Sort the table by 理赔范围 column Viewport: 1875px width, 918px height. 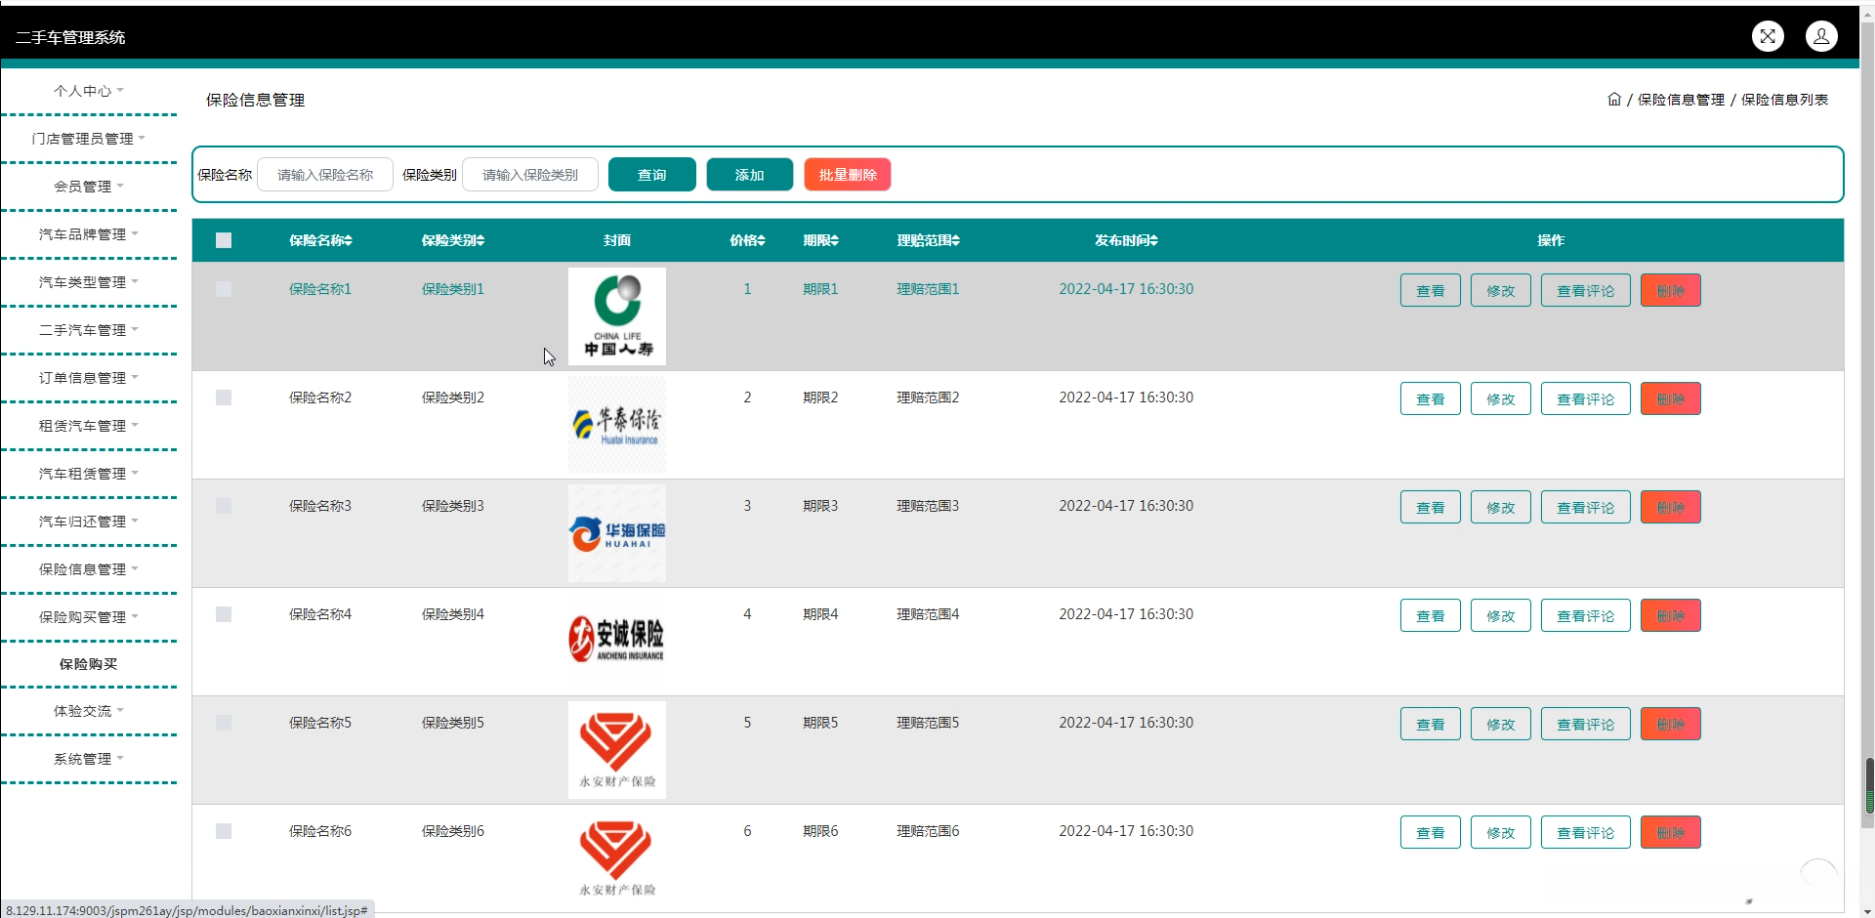(928, 240)
